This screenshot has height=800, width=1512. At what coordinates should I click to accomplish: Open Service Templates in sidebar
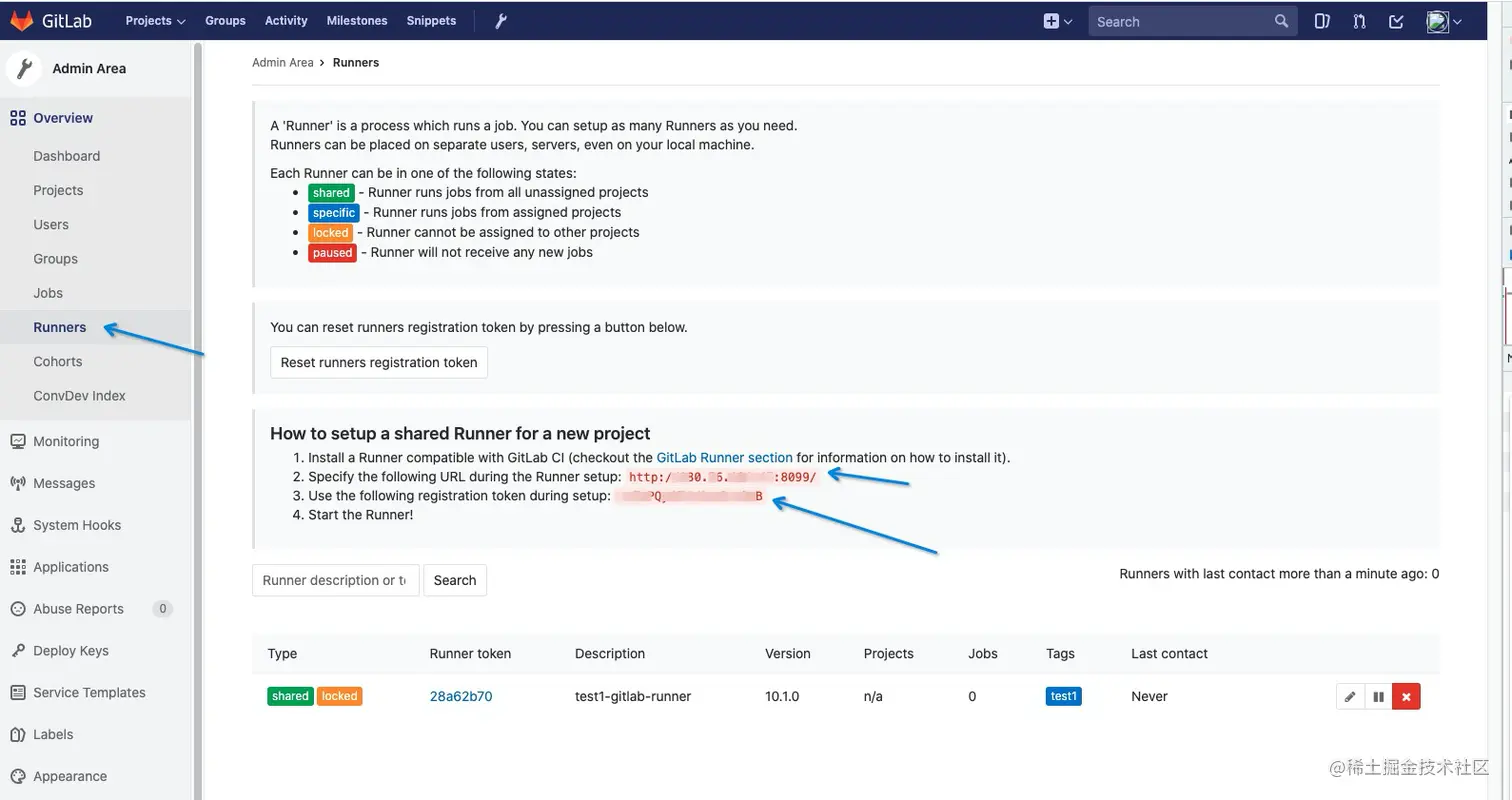pos(89,693)
